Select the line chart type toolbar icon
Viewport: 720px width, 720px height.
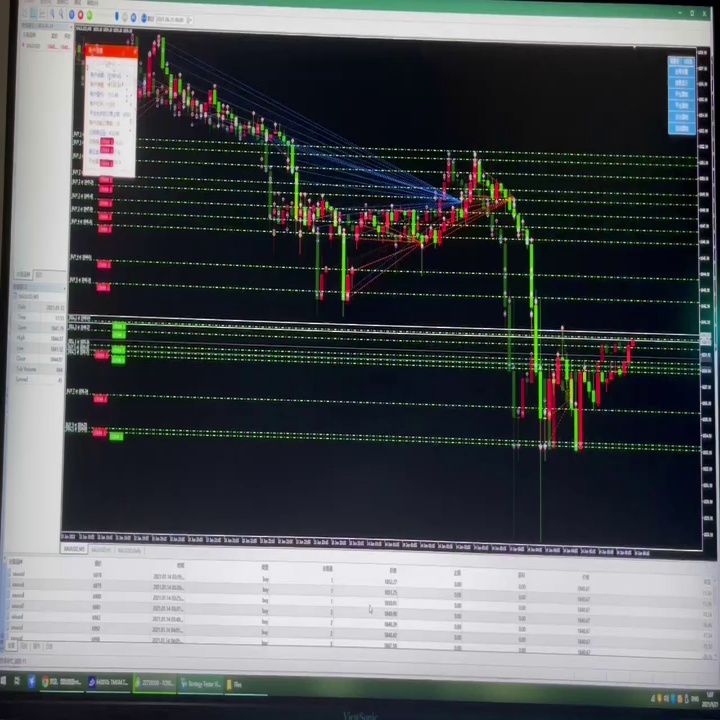(x=42, y=13)
